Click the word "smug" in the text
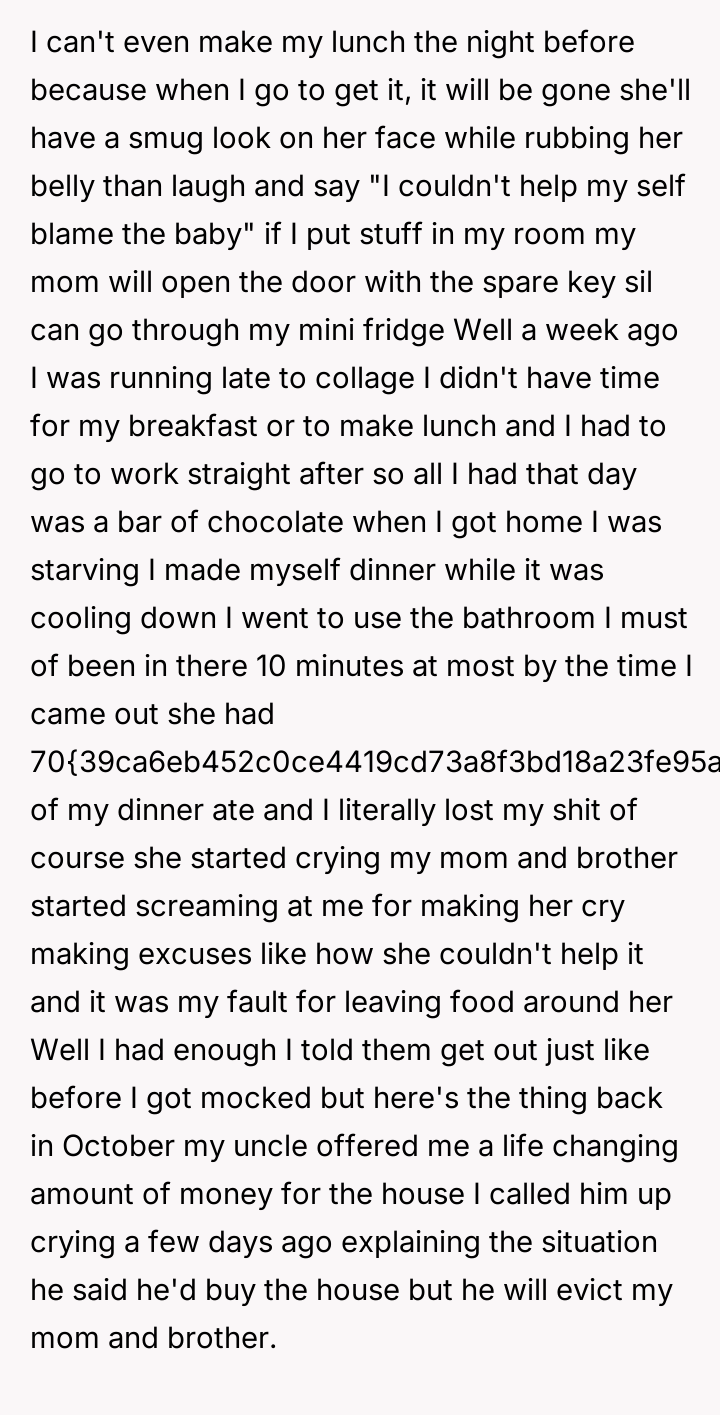This screenshot has height=1415, width=720. coord(155,138)
